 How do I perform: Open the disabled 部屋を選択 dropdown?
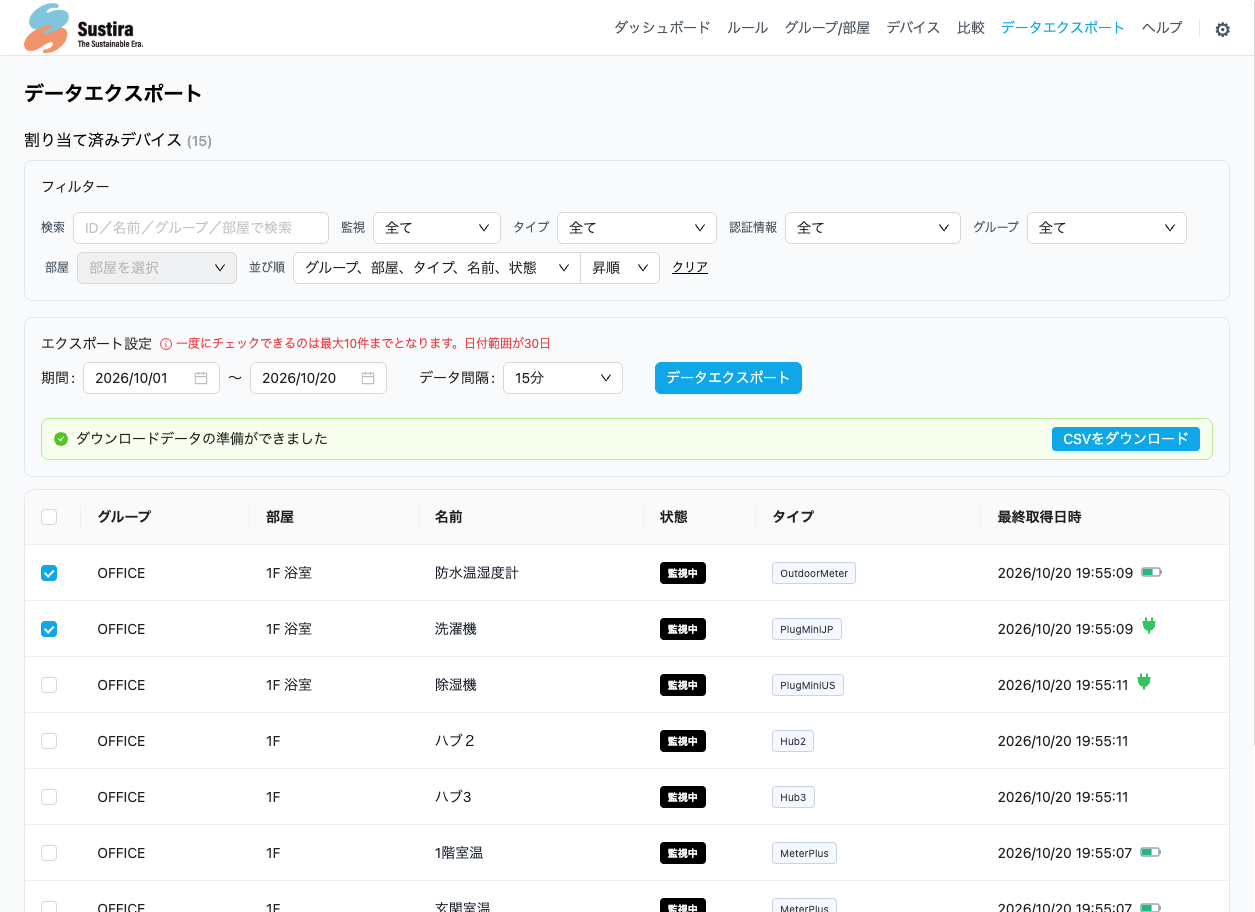(x=157, y=268)
